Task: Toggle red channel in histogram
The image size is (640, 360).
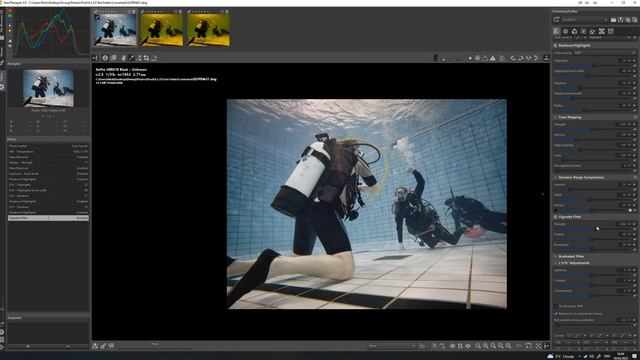Action: (10, 11)
